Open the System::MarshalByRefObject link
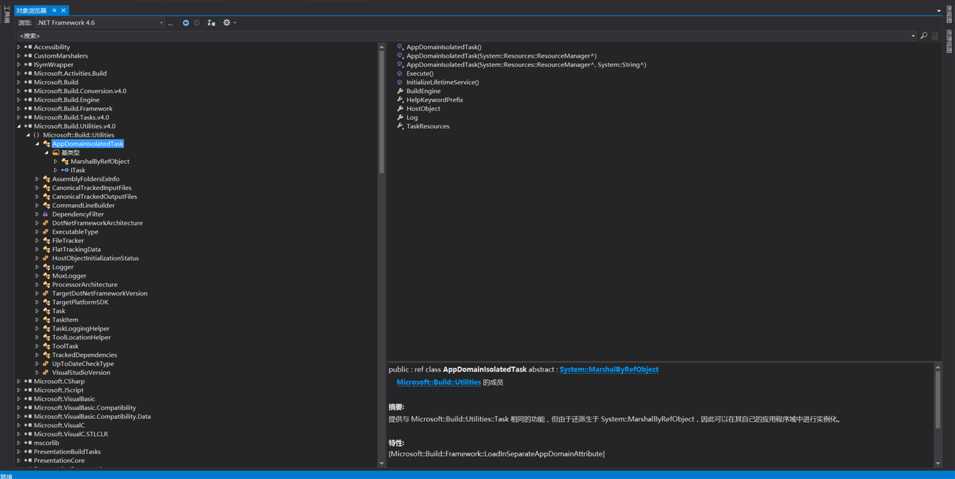 [x=609, y=369]
